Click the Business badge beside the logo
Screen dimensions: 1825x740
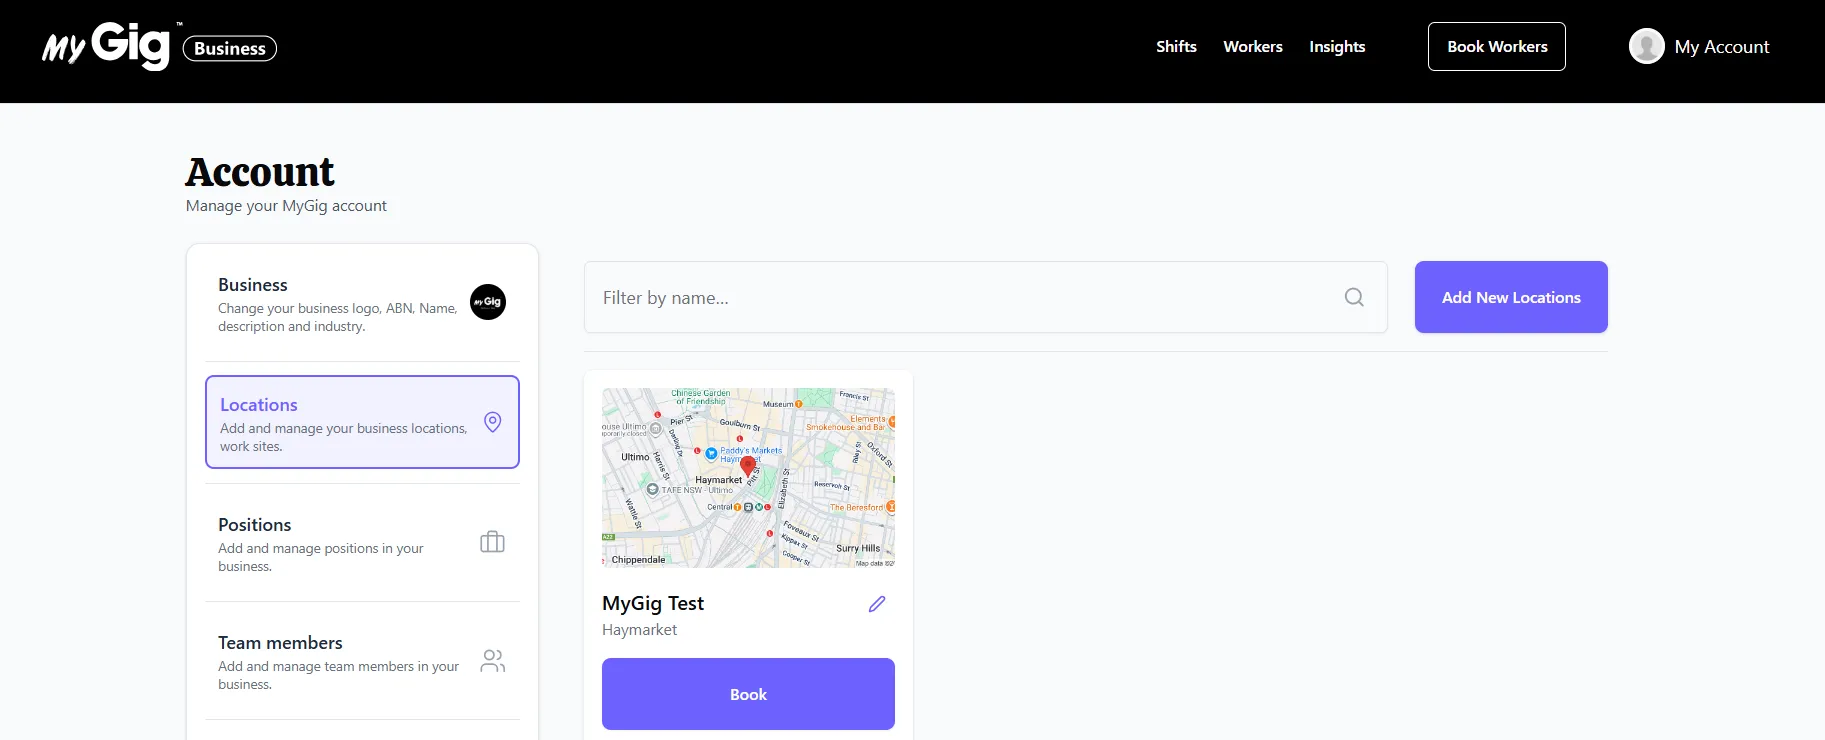[230, 48]
